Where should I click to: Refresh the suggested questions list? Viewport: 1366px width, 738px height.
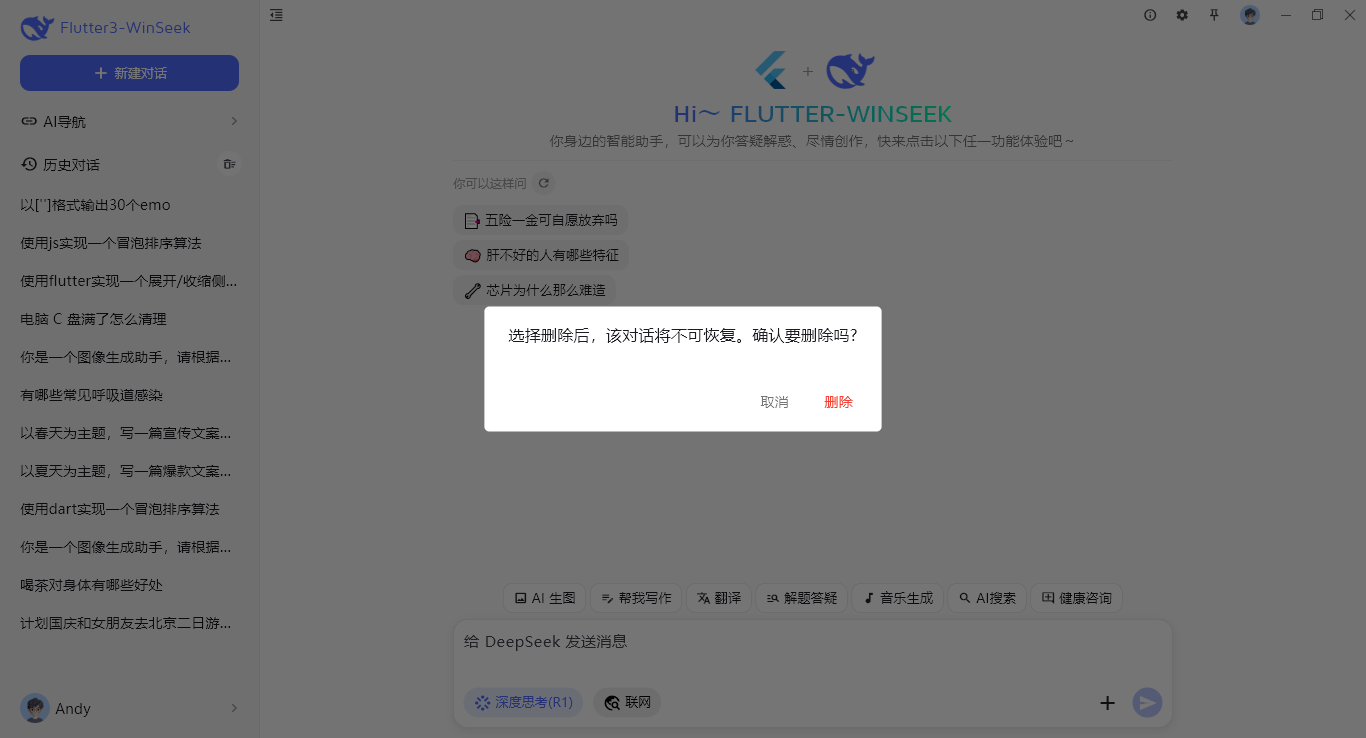(x=543, y=183)
